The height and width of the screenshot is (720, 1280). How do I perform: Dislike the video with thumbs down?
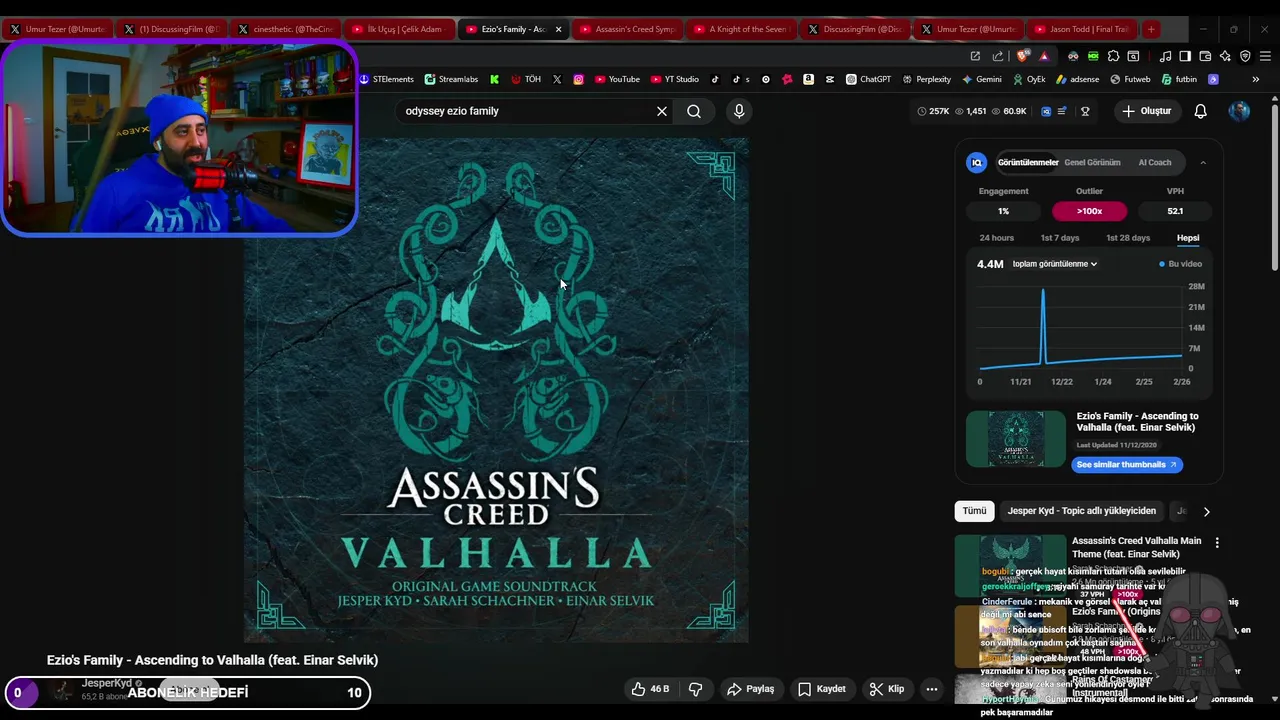tap(695, 689)
